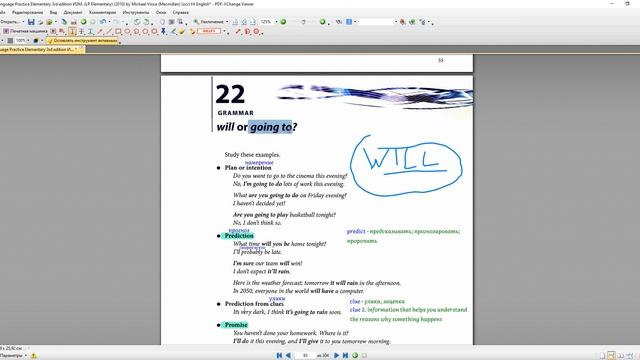Open the 100% opacity dropdown

[x=28, y=40]
